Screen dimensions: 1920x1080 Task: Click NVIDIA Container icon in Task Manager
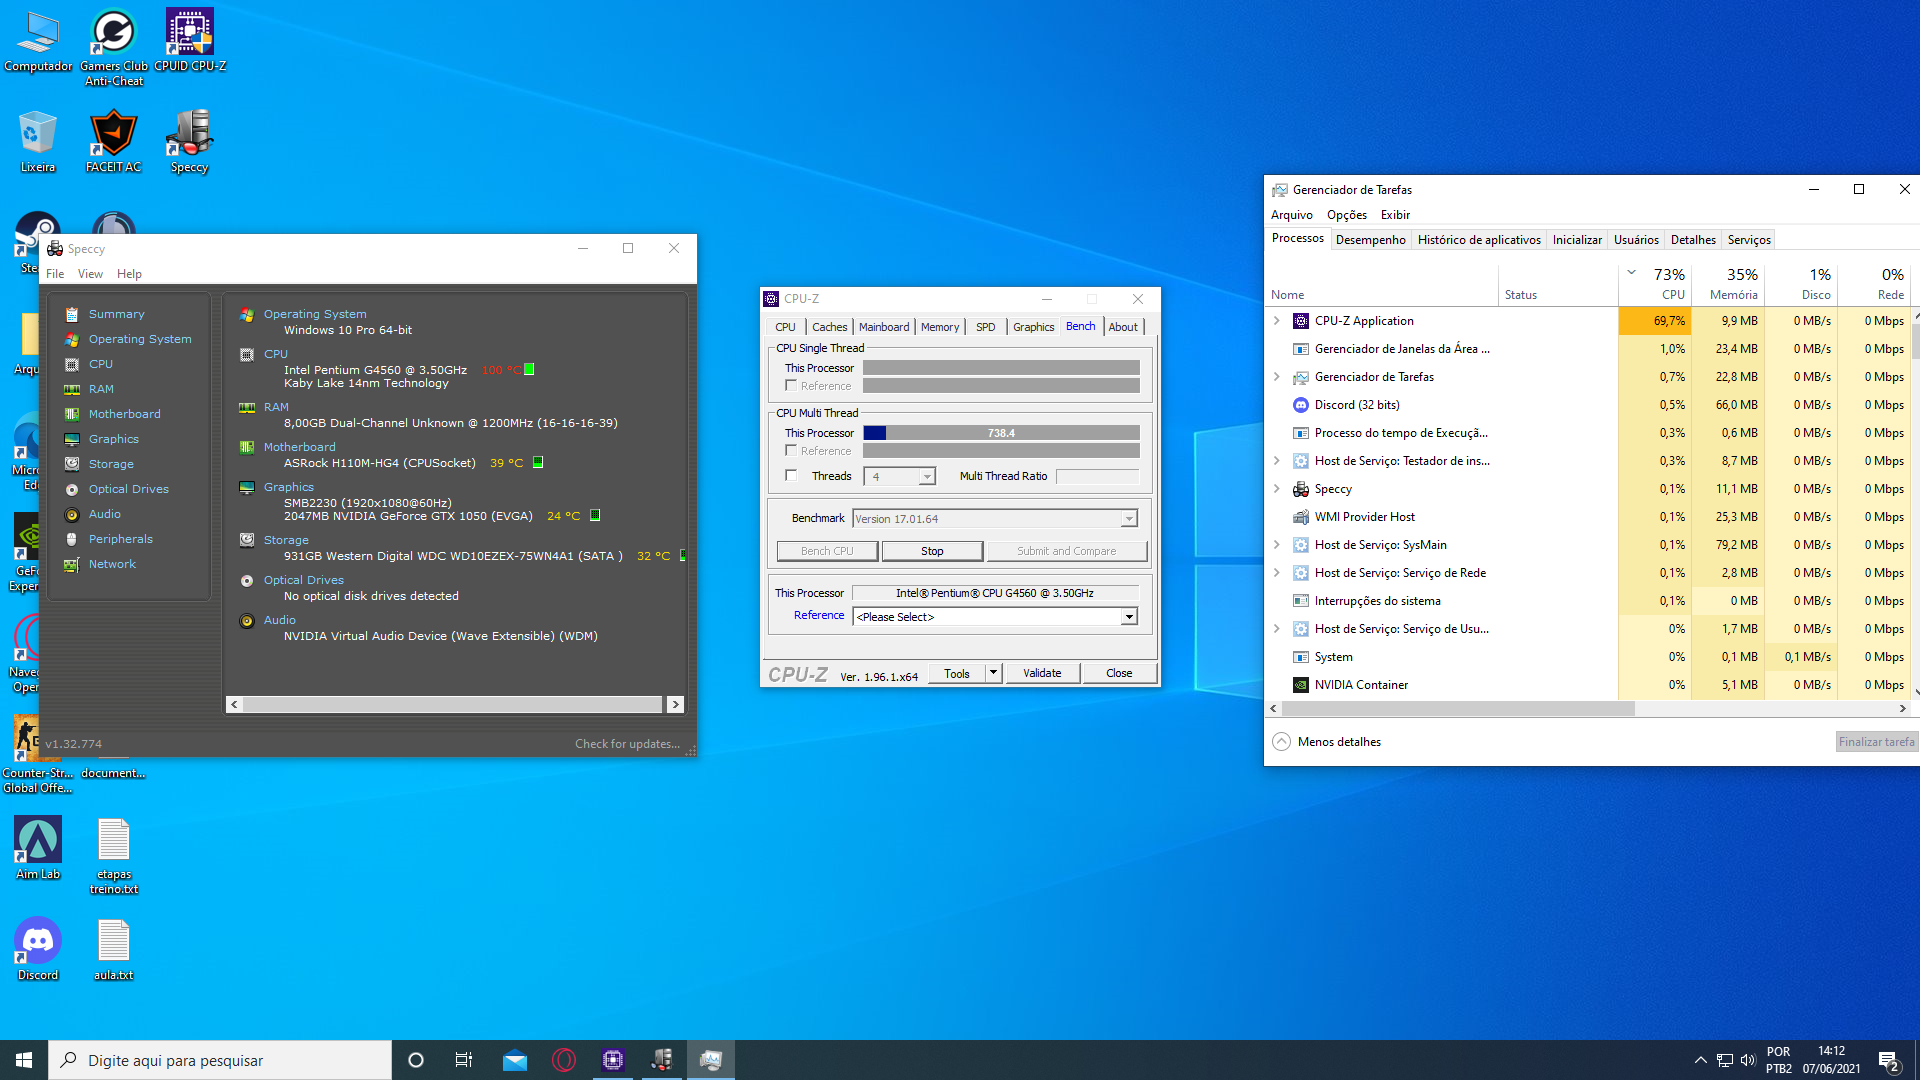pyautogui.click(x=1301, y=685)
